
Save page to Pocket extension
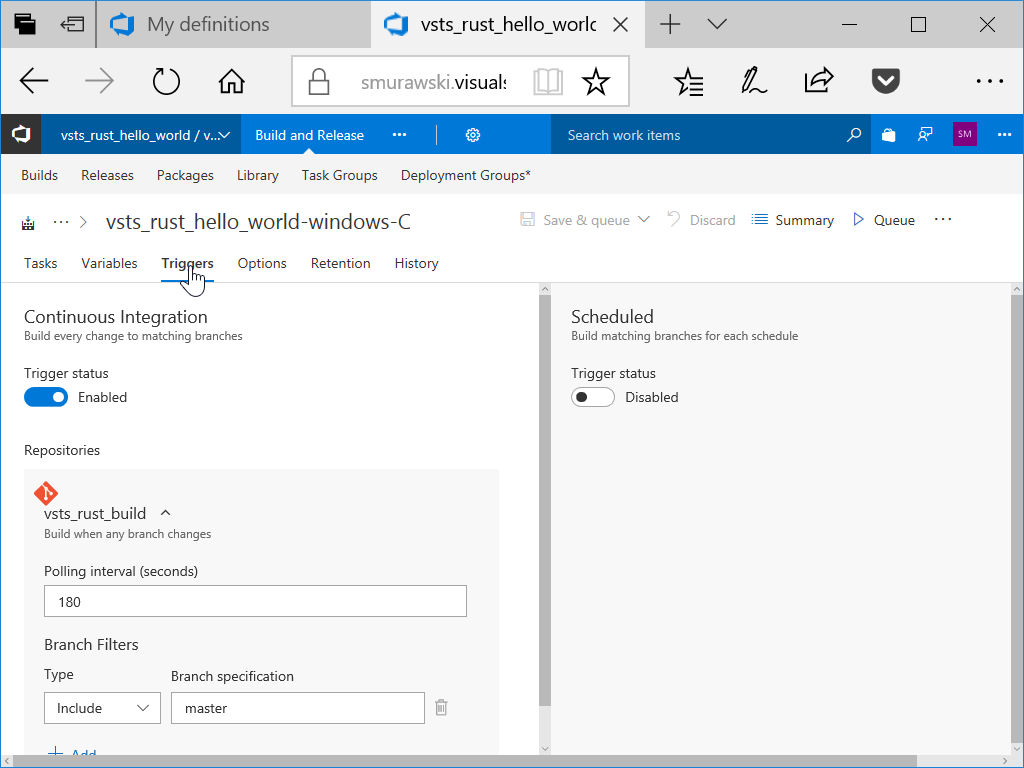coord(886,81)
